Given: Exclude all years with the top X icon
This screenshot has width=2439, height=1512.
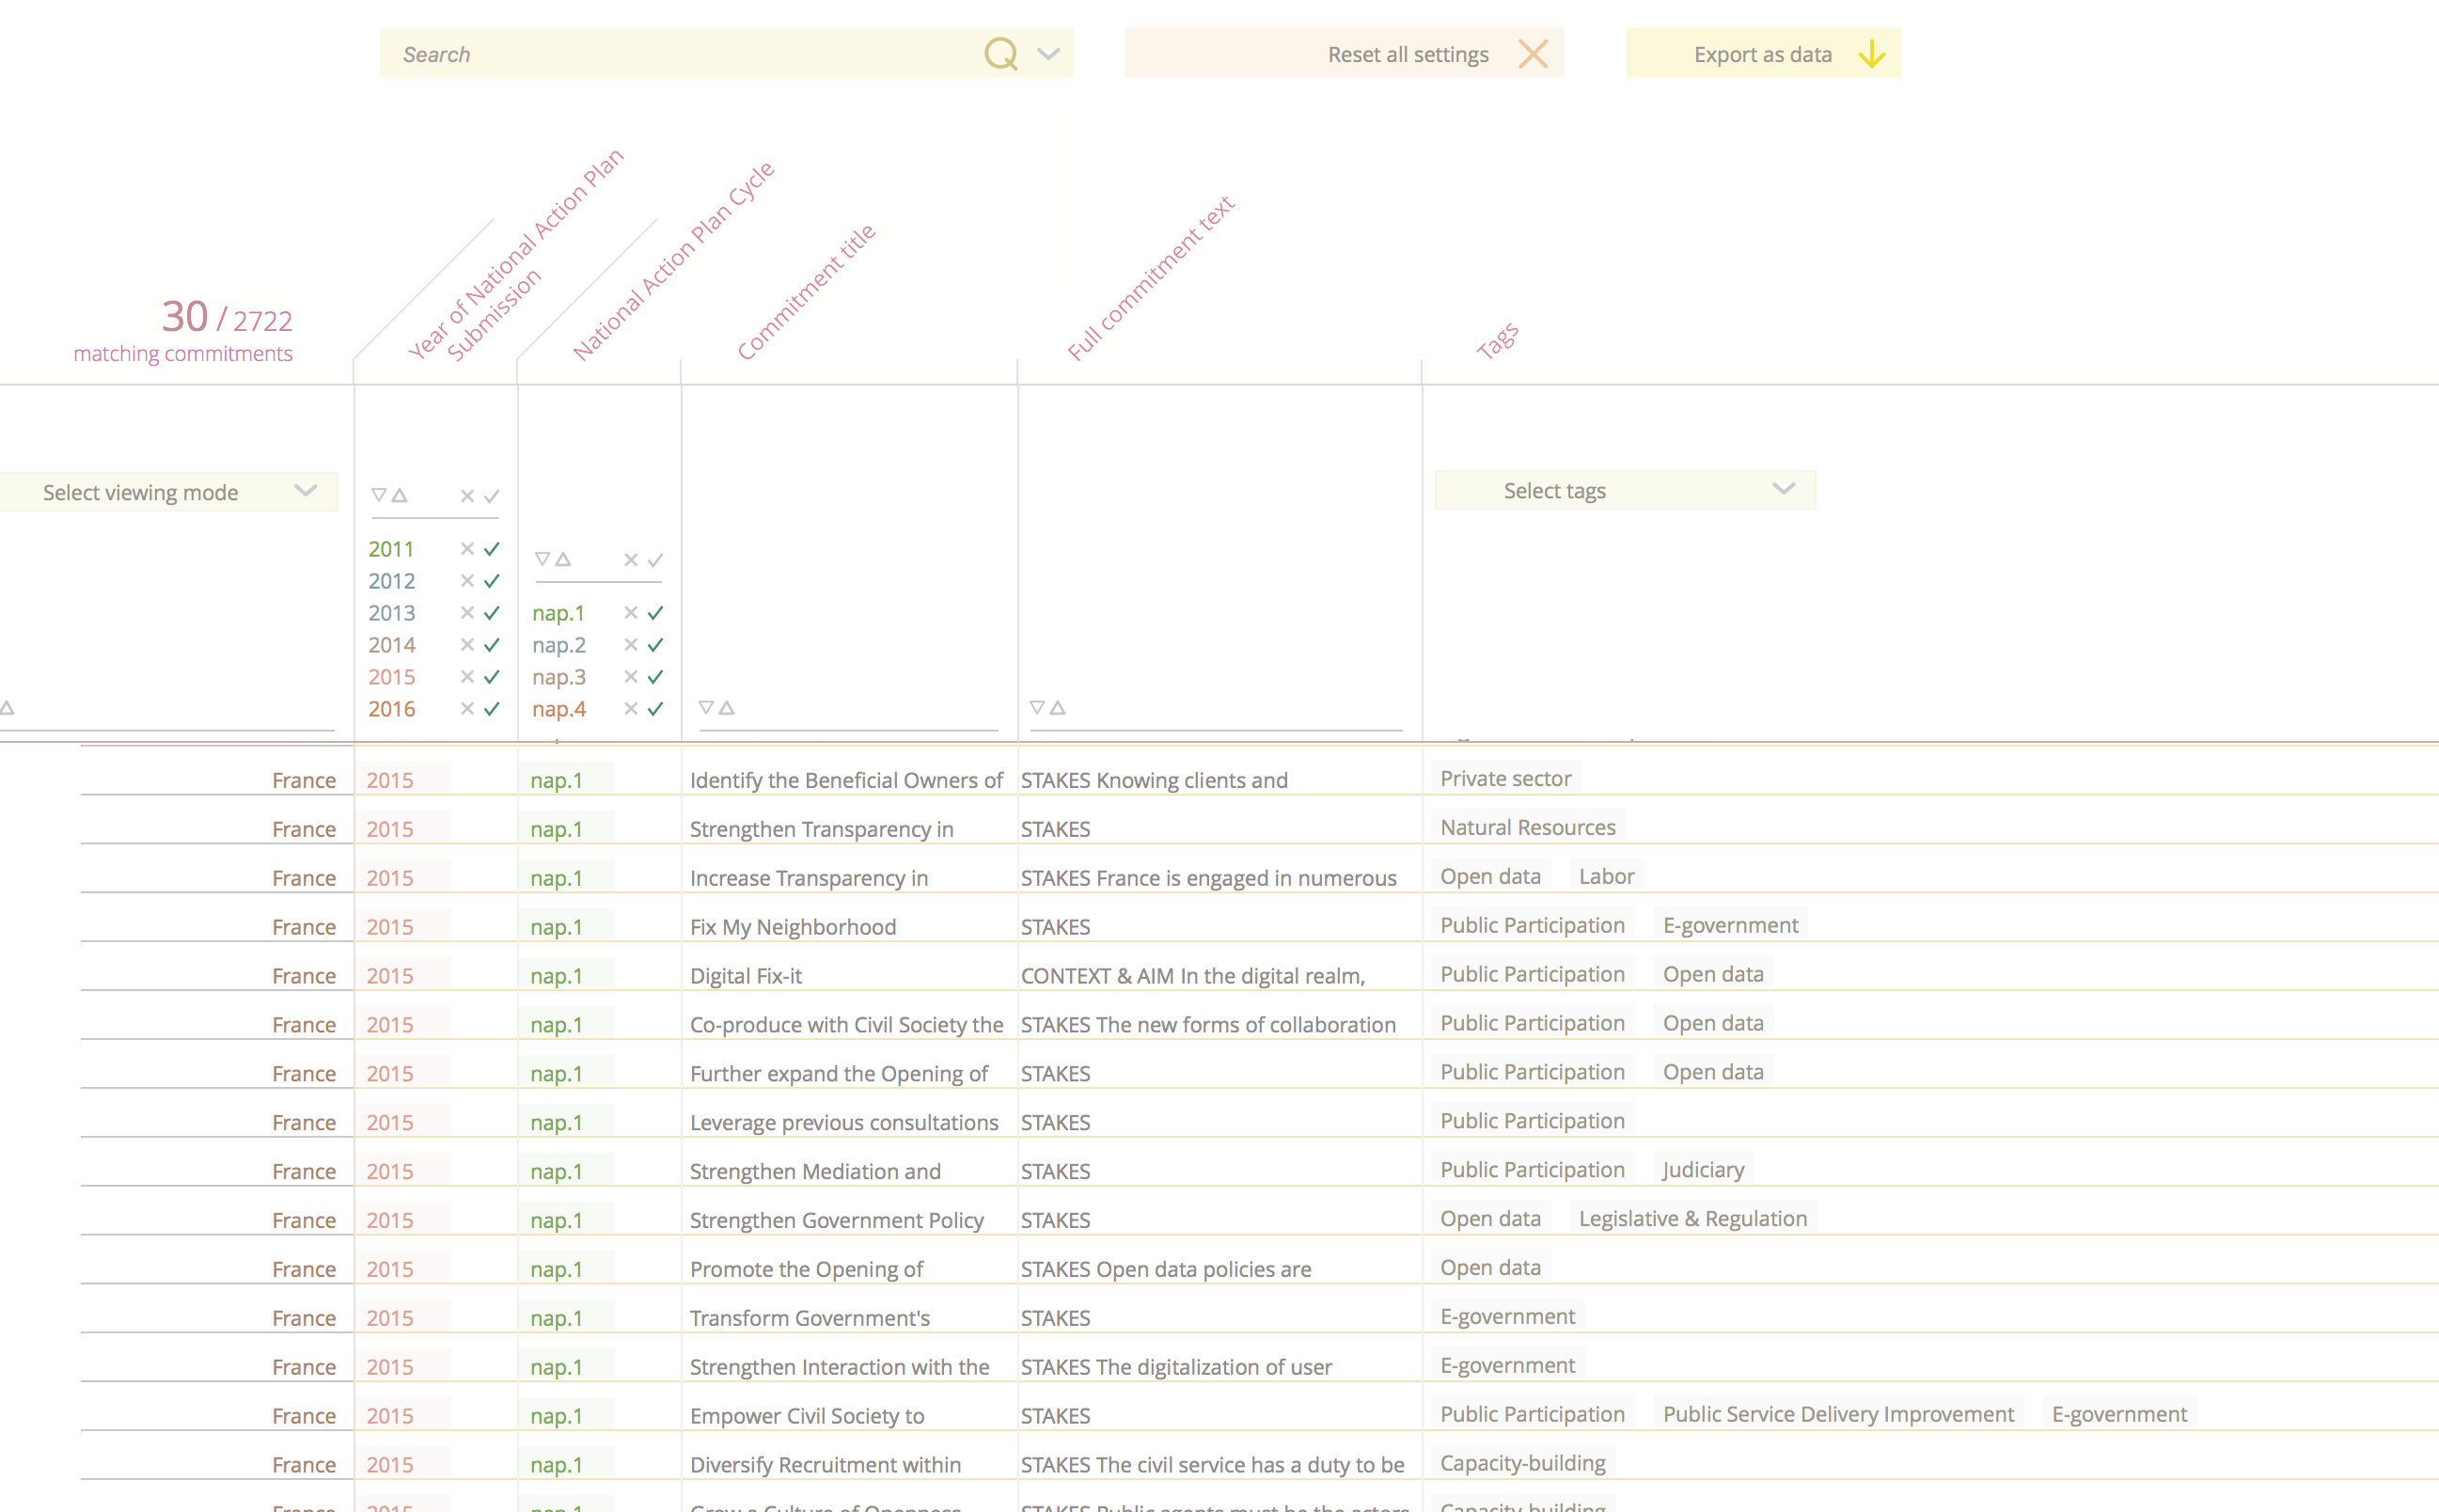Looking at the screenshot, I should click(x=467, y=496).
